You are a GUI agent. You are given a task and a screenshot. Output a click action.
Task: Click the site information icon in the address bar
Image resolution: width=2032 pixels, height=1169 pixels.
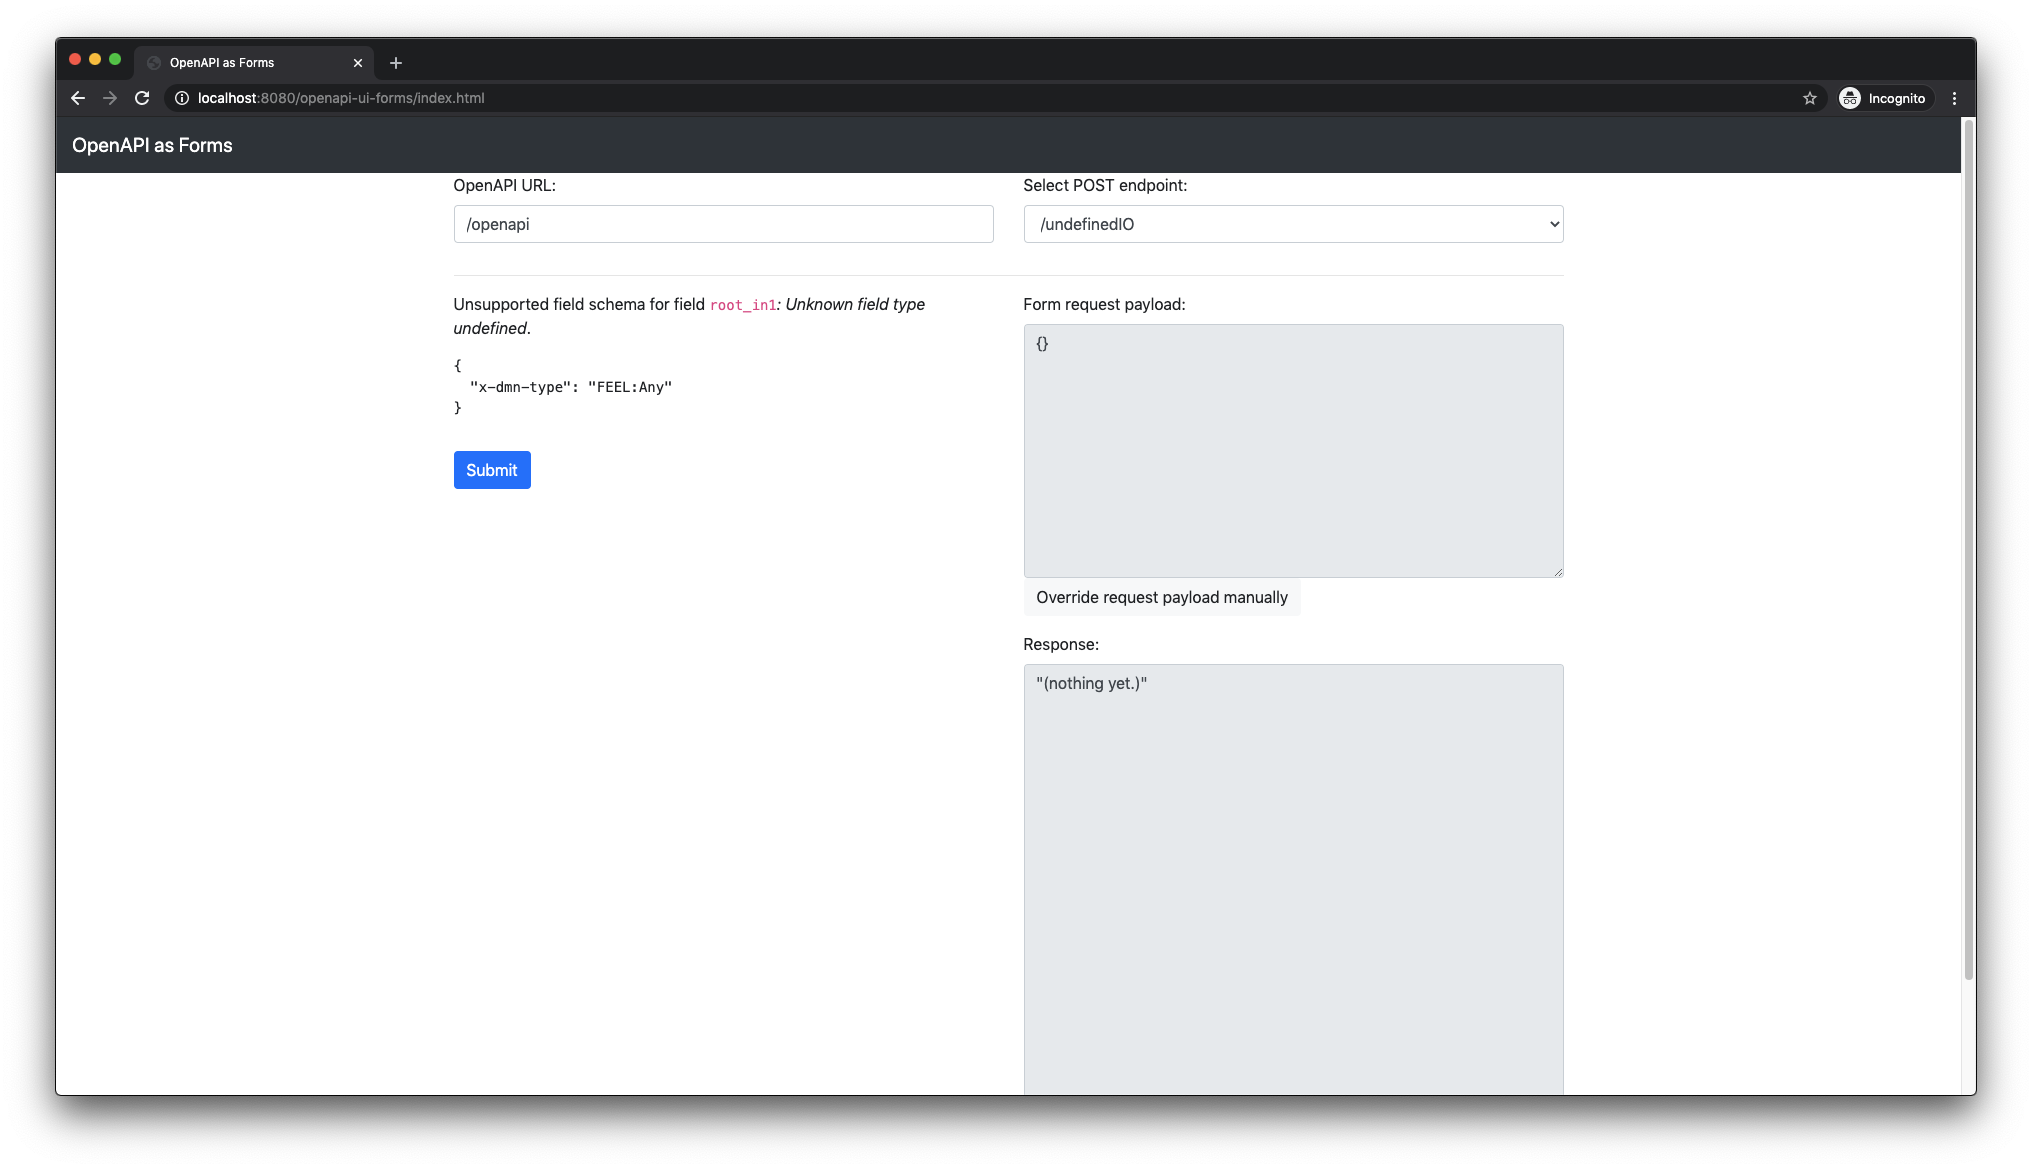(x=182, y=98)
